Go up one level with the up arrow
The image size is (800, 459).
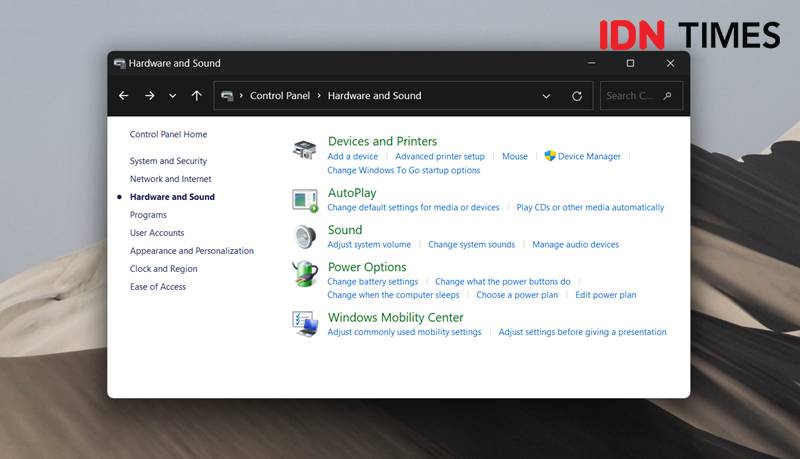pyautogui.click(x=196, y=95)
